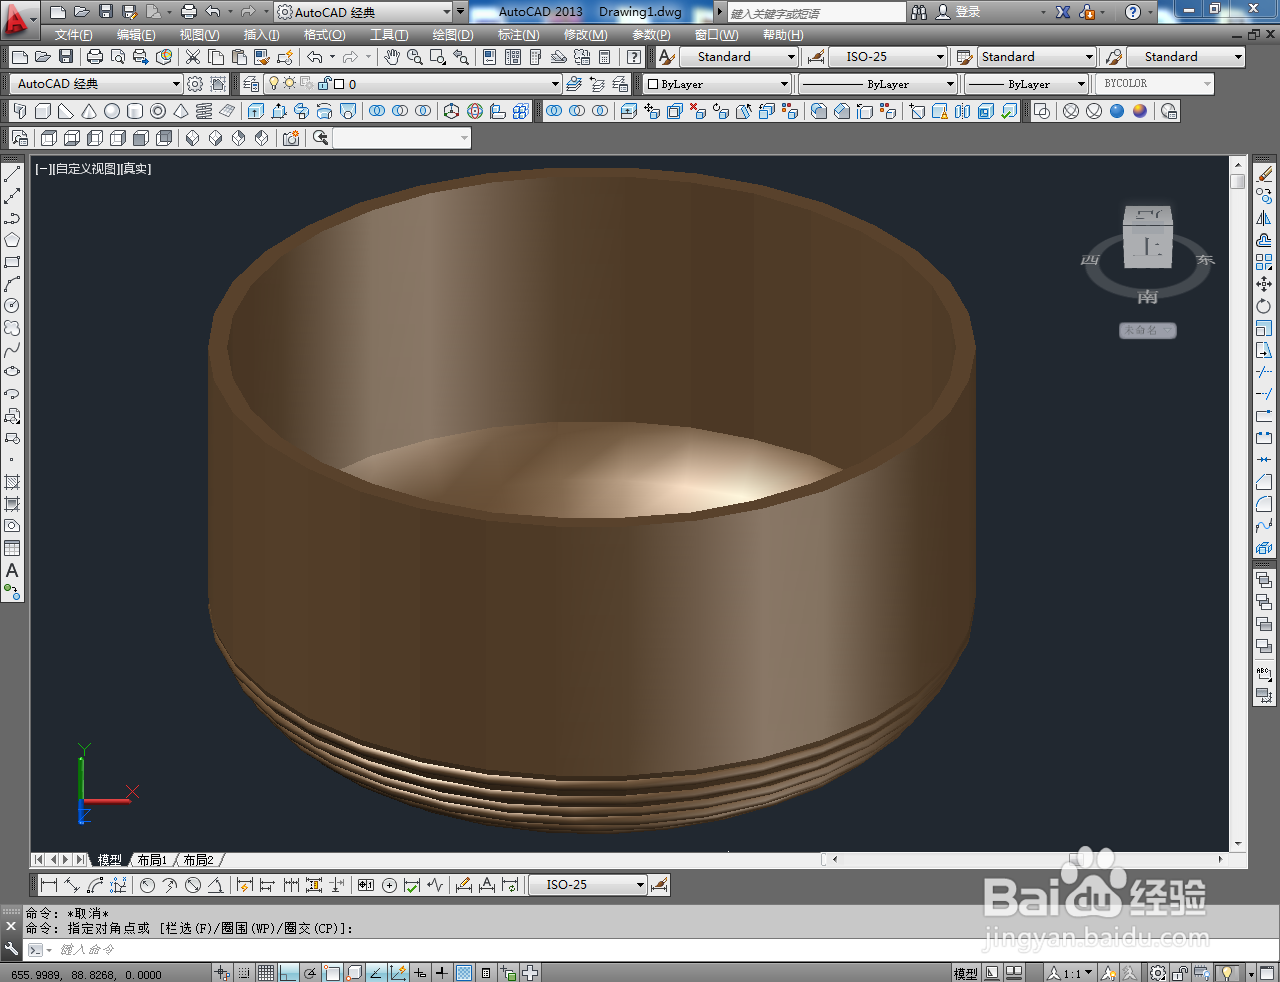This screenshot has width=1280, height=982.
Task: Toggle layer freeze sun icon
Action: [289, 84]
